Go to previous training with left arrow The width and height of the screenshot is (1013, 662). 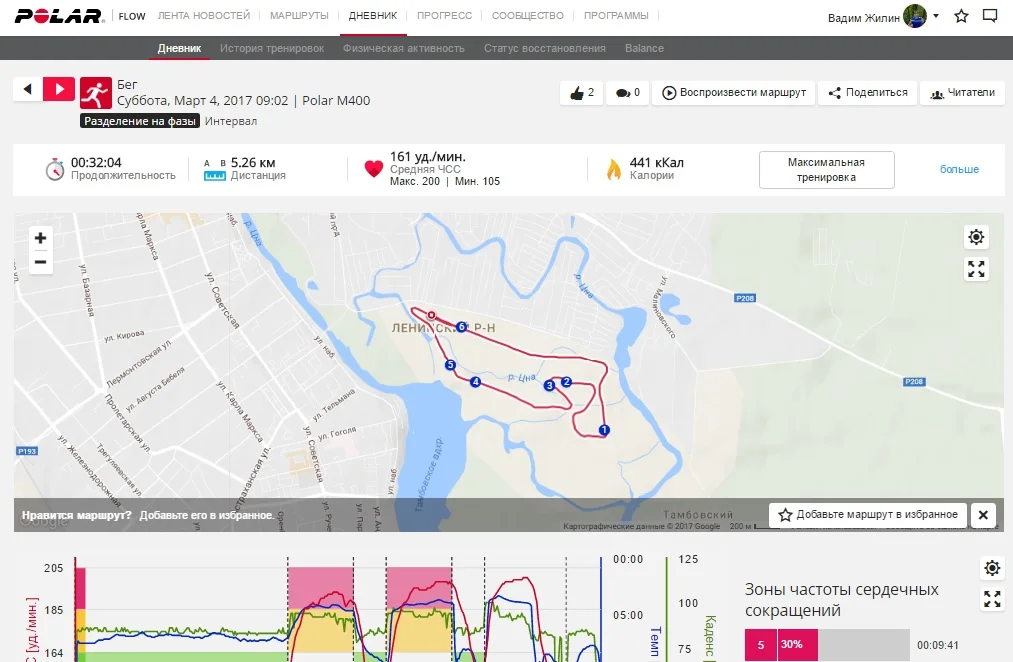pos(27,89)
